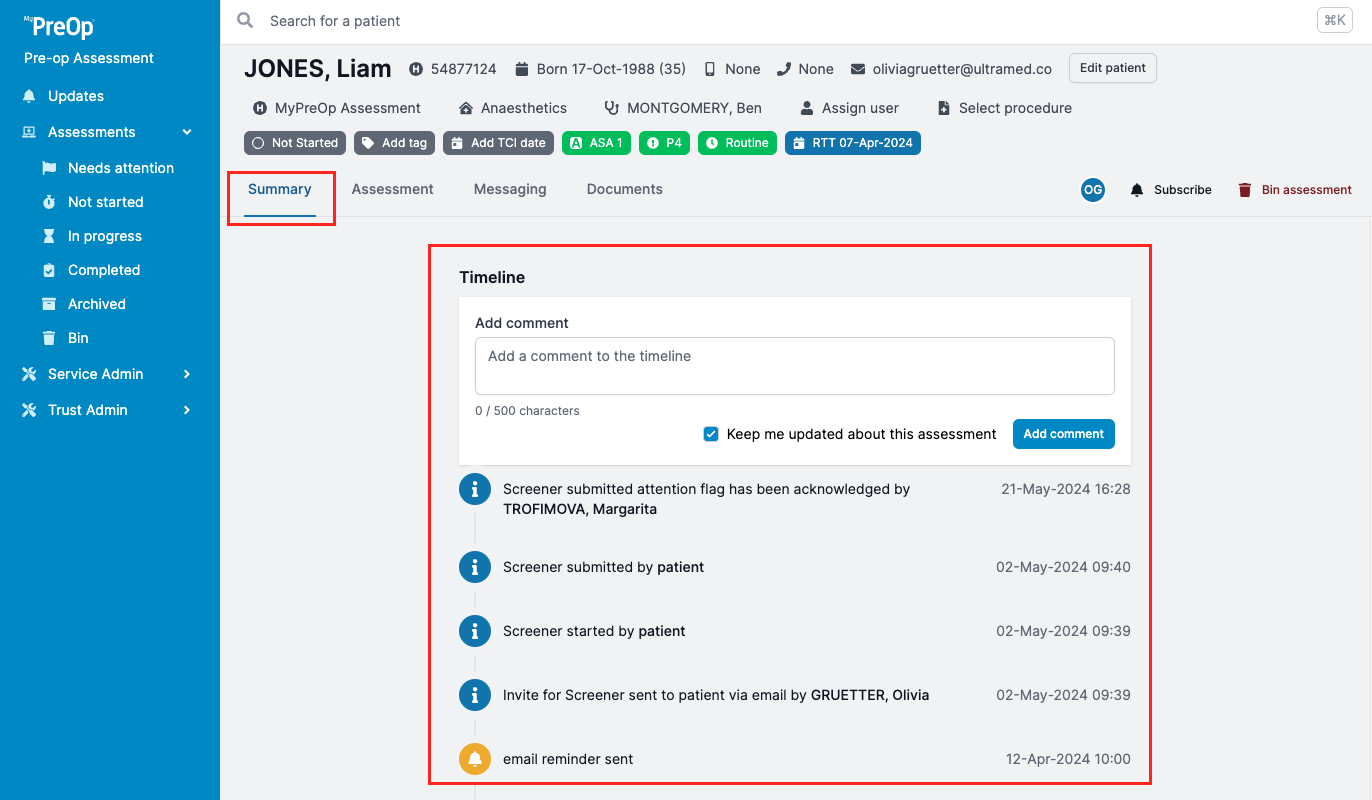Click the oliviagruetter@ultramed.co email text

click(962, 69)
